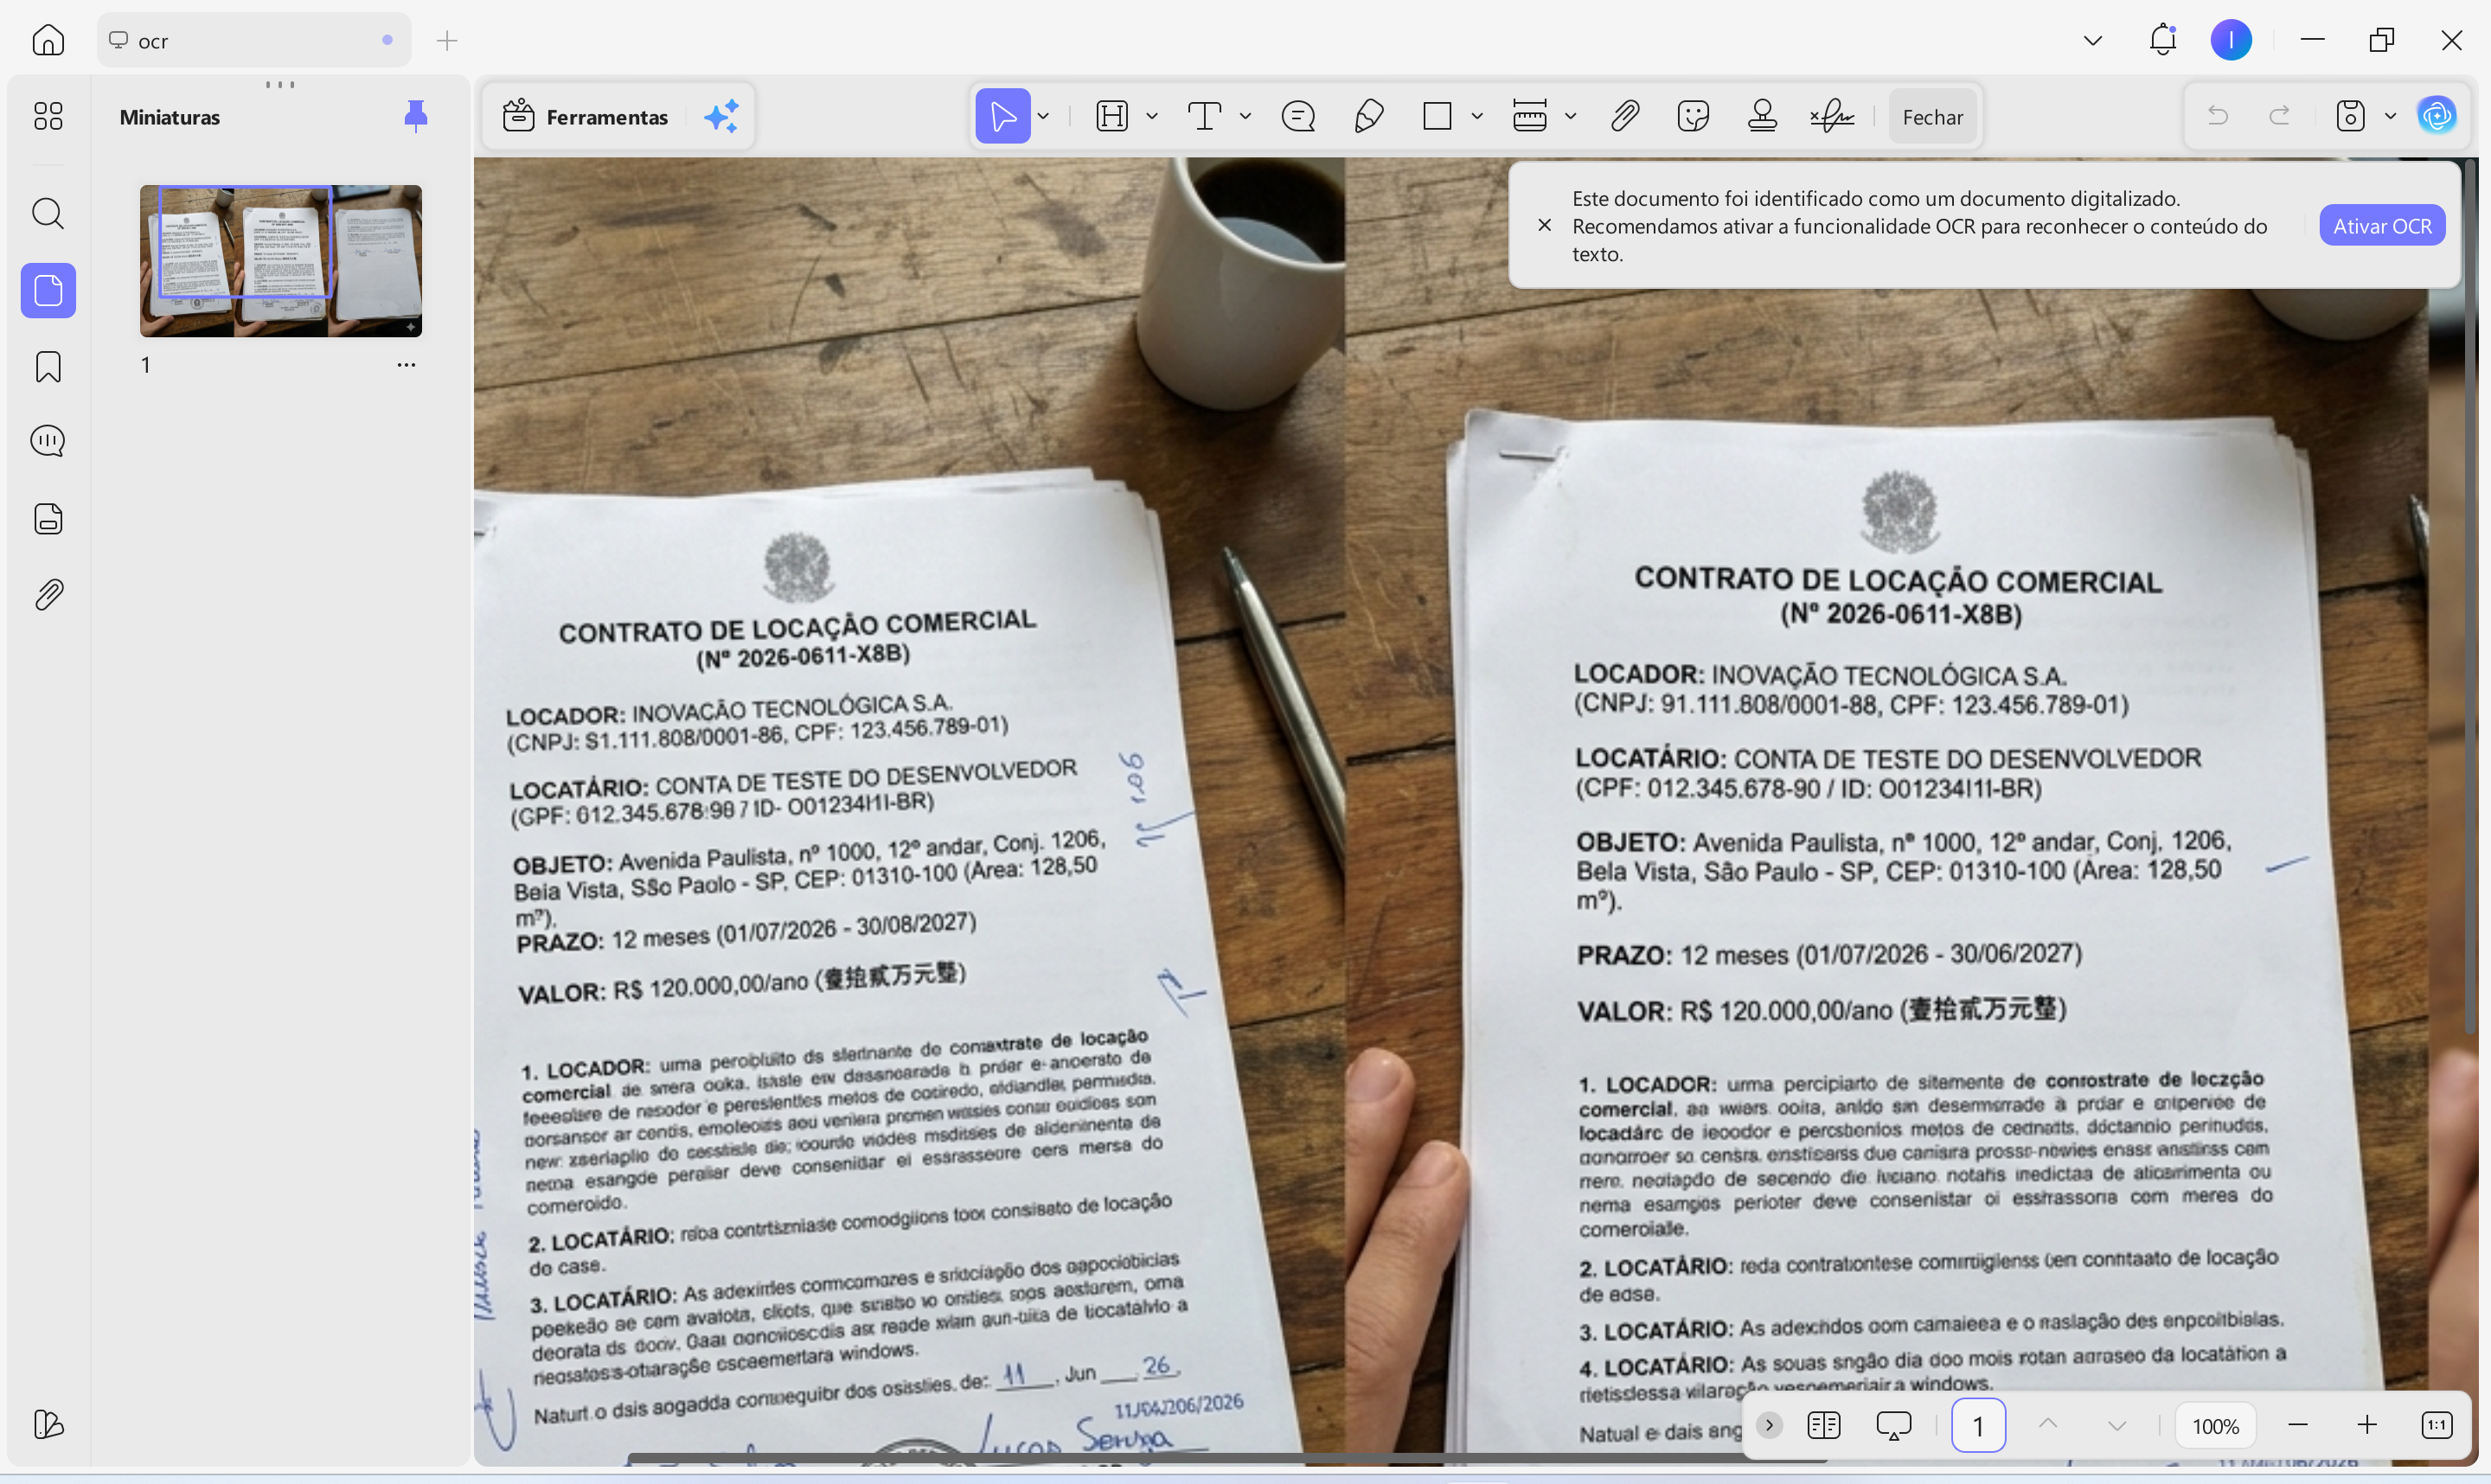The image size is (2491, 1484).
Task: Expand the save options dropdown arrow
Action: [x=2391, y=116]
